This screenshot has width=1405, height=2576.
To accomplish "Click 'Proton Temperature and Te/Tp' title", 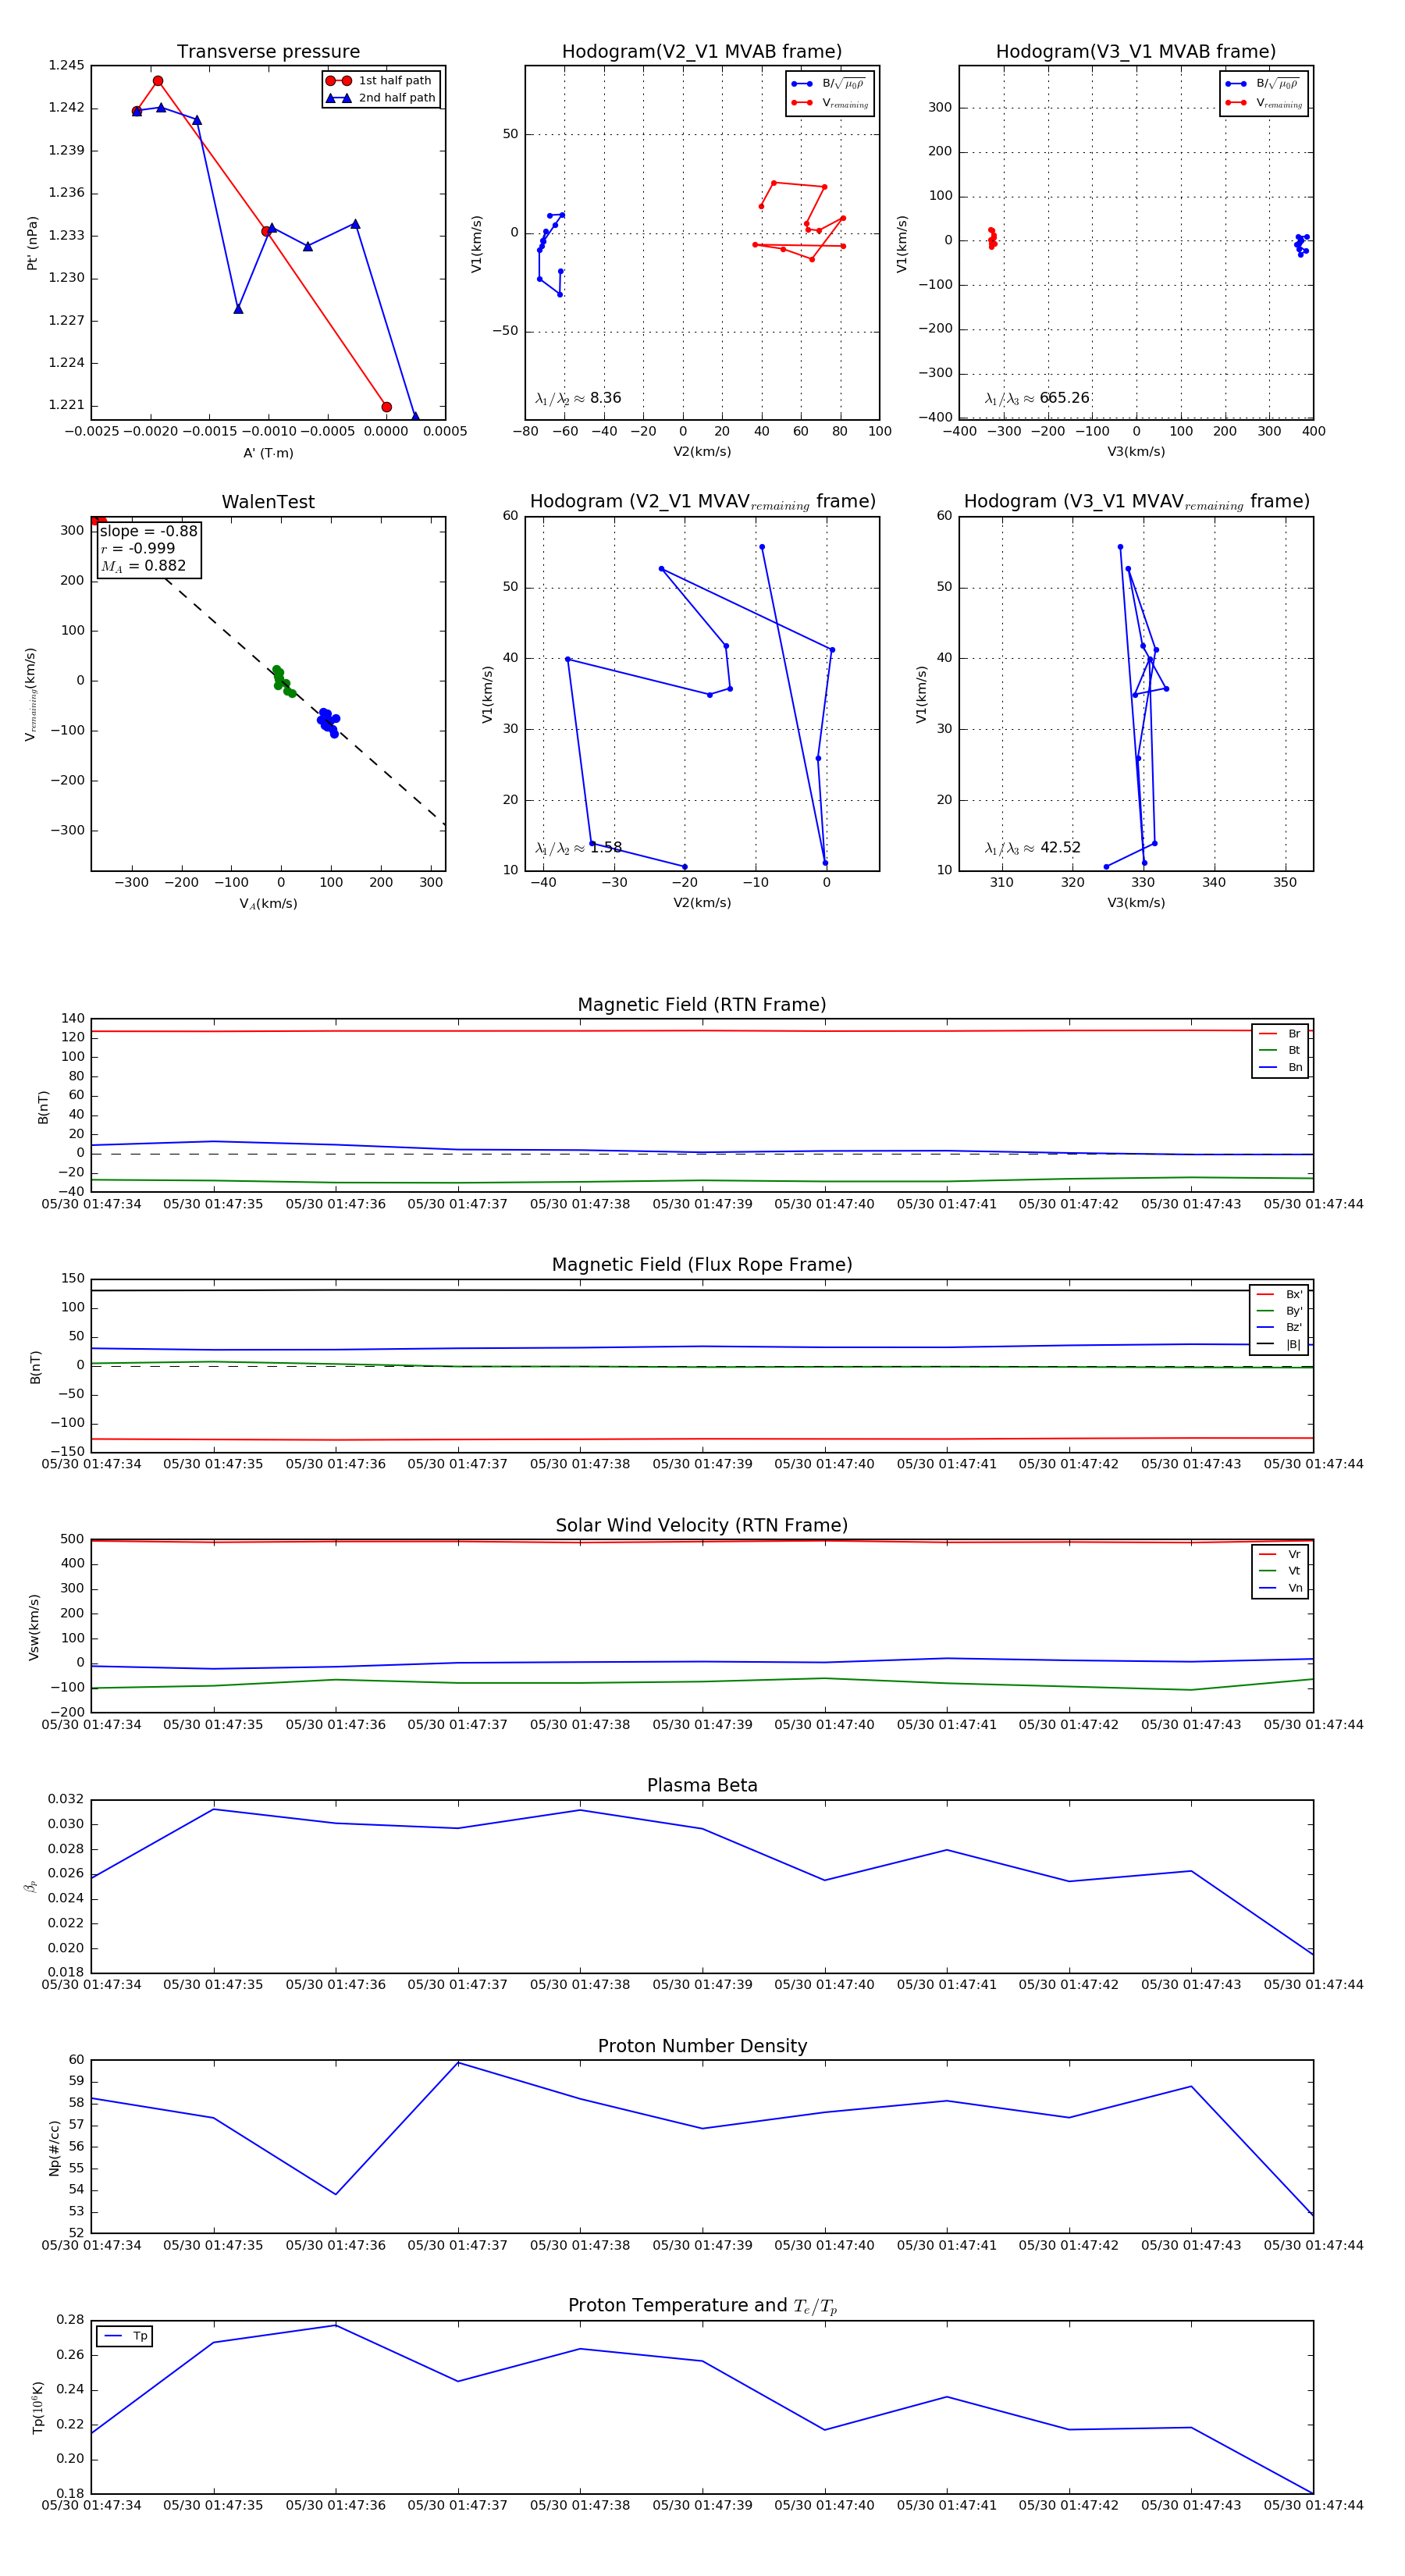I will coord(702,2306).
